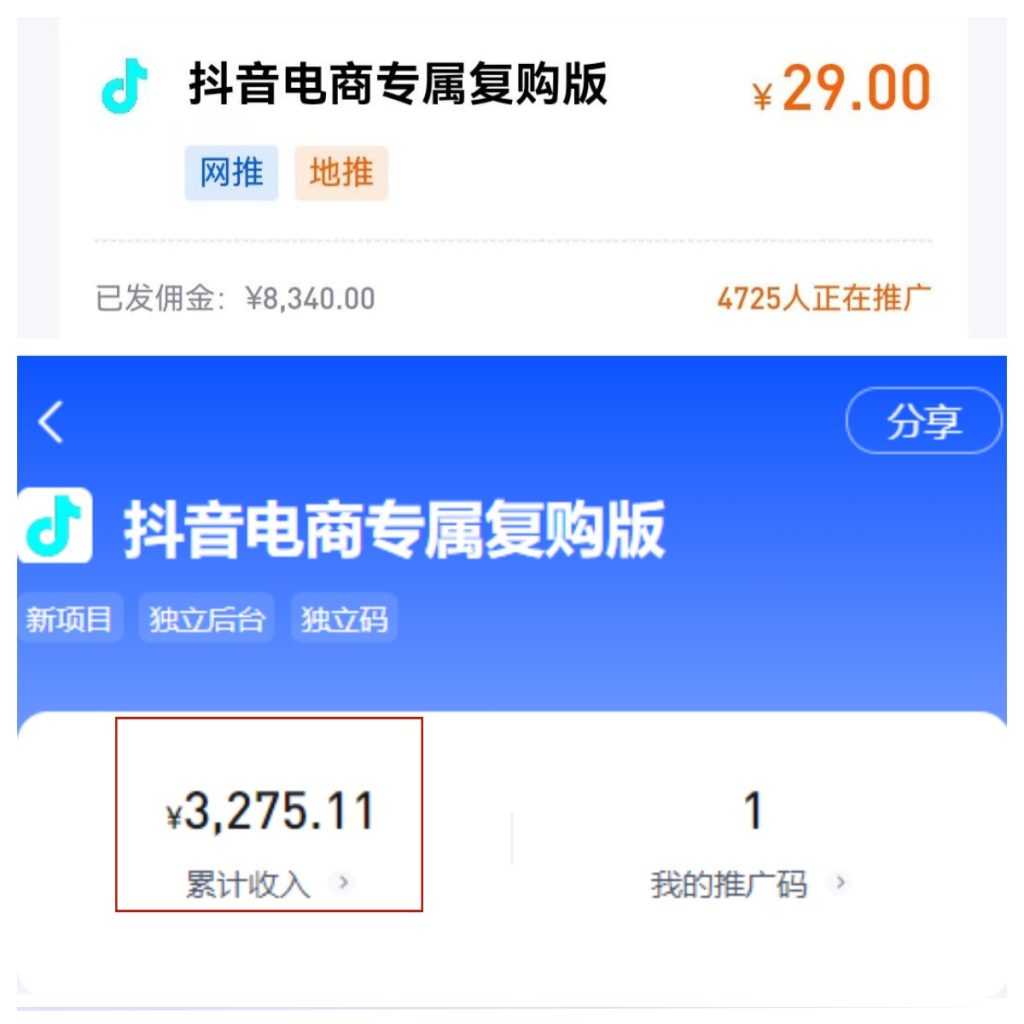This screenshot has height=1024, width=1024.
Task: Select the 网推 tag
Action: [x=232, y=173]
